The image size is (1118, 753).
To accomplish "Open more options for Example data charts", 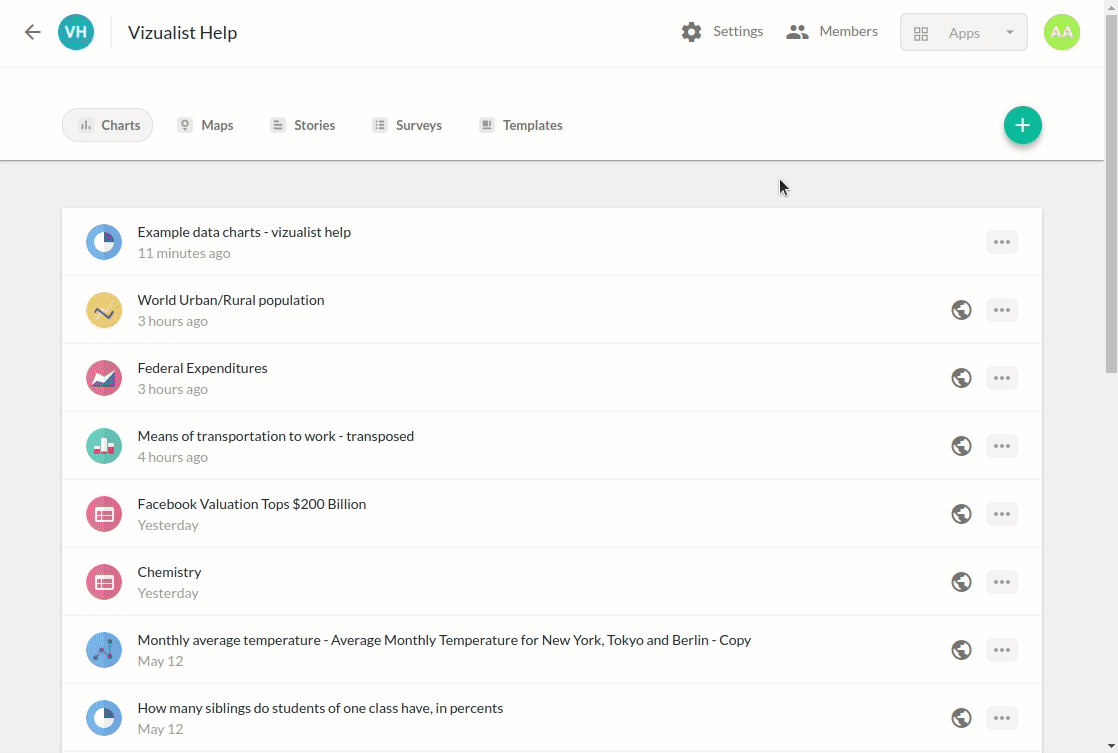I will click(x=1001, y=242).
